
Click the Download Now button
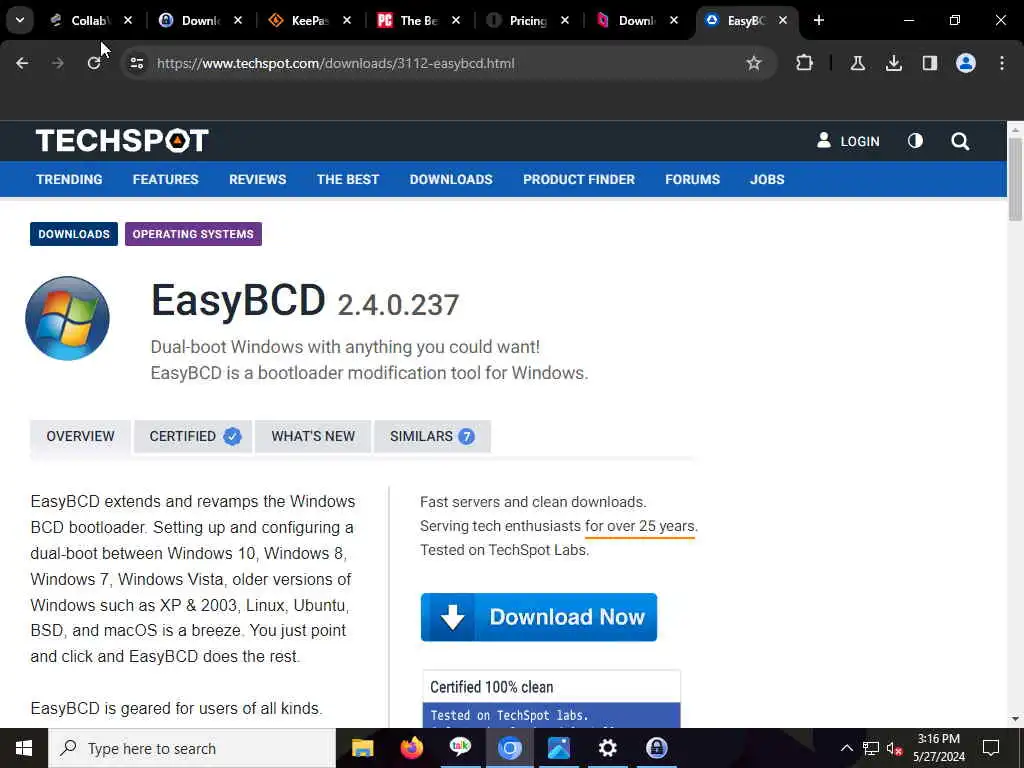point(539,617)
